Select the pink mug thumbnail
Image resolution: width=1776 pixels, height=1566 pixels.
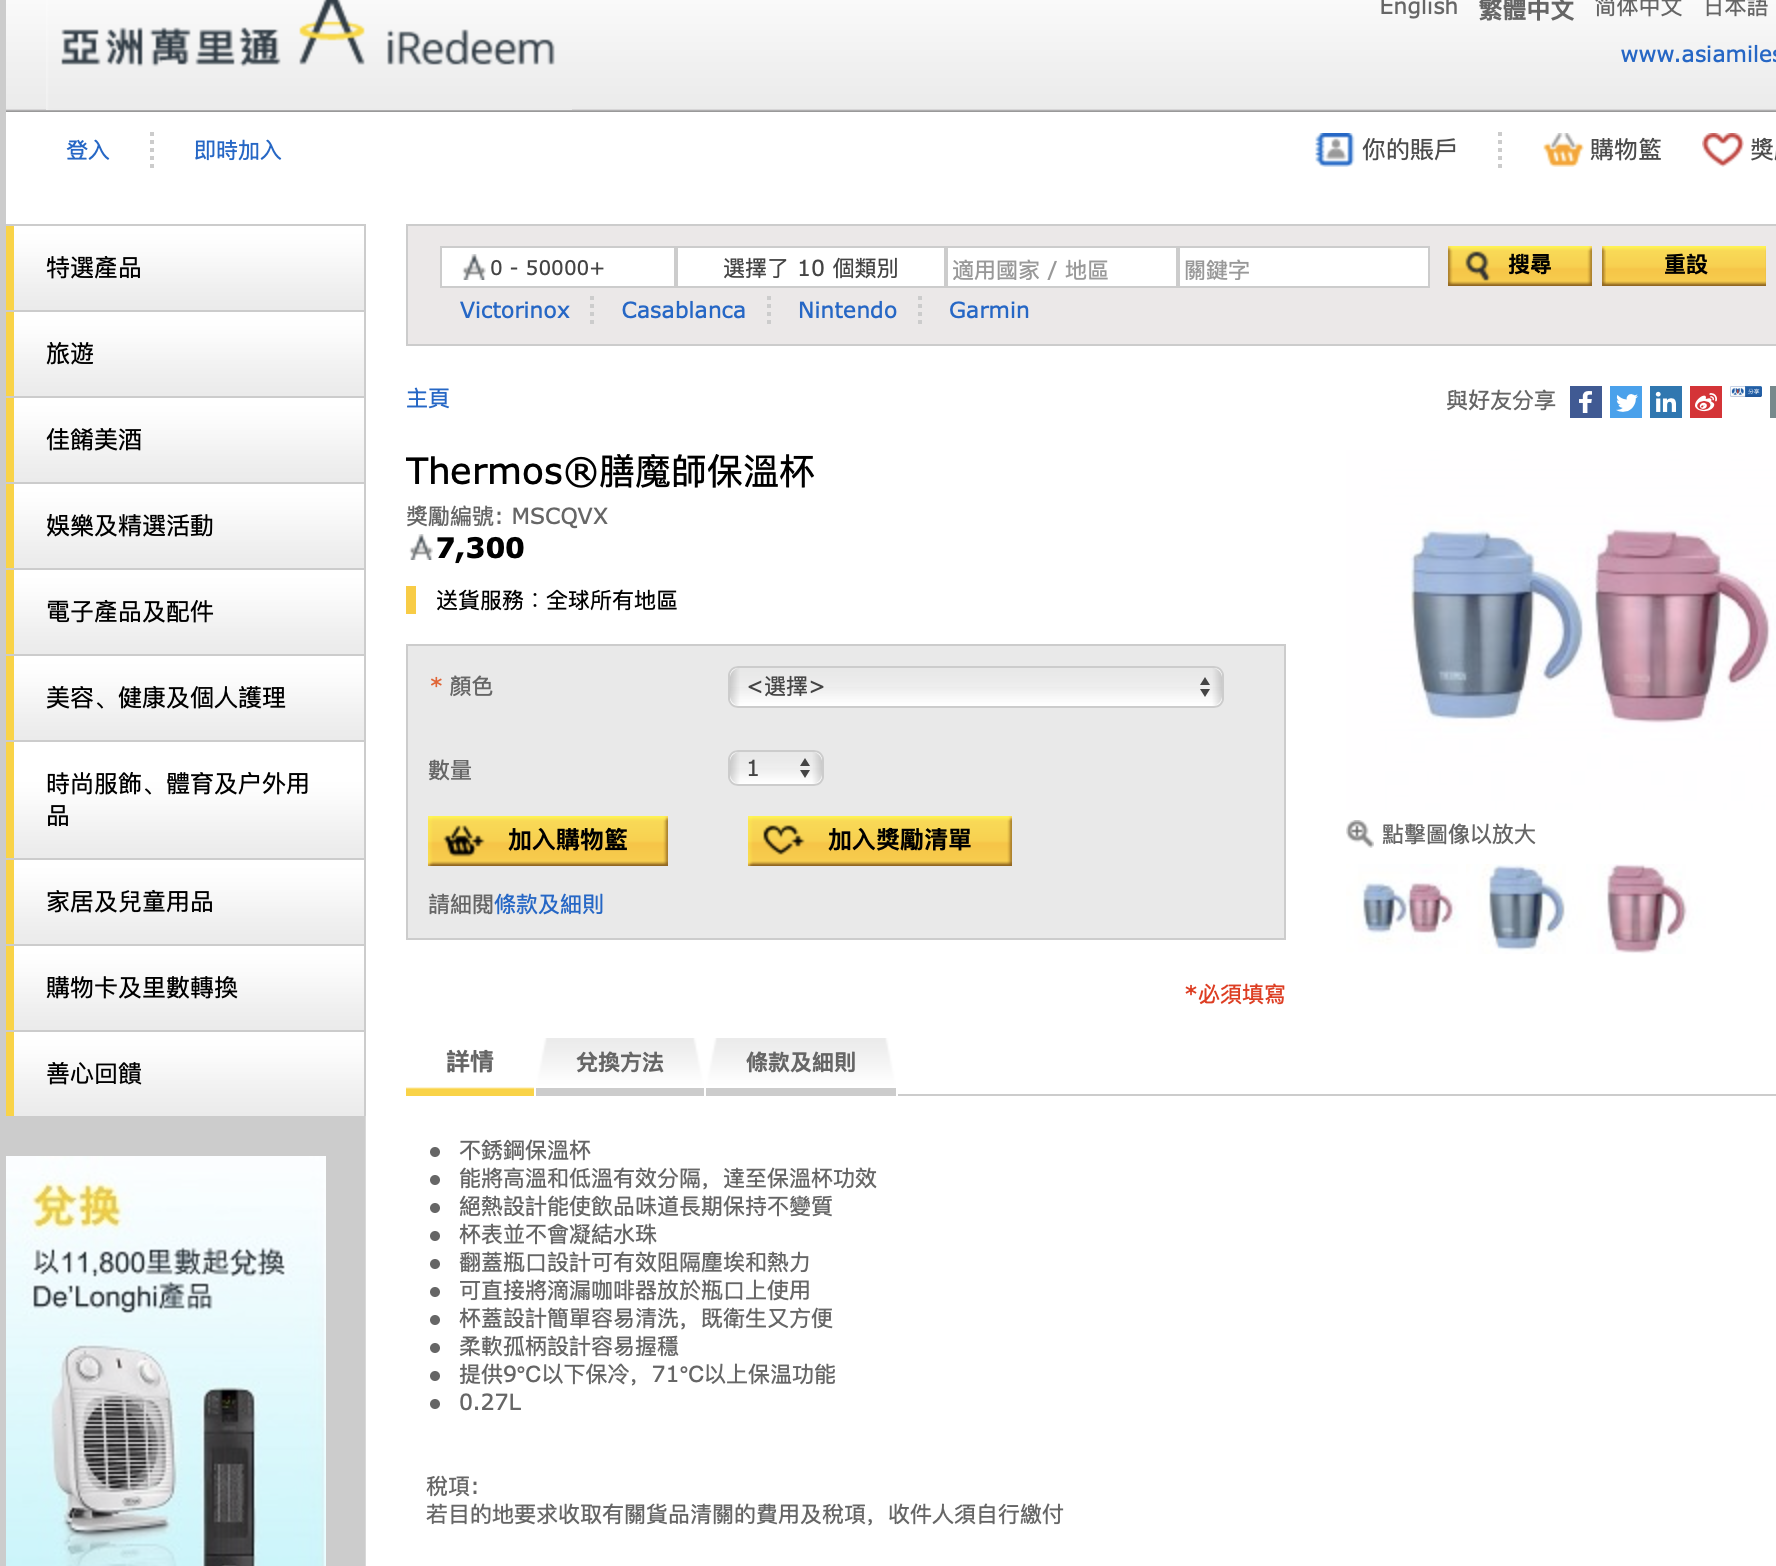point(1645,907)
